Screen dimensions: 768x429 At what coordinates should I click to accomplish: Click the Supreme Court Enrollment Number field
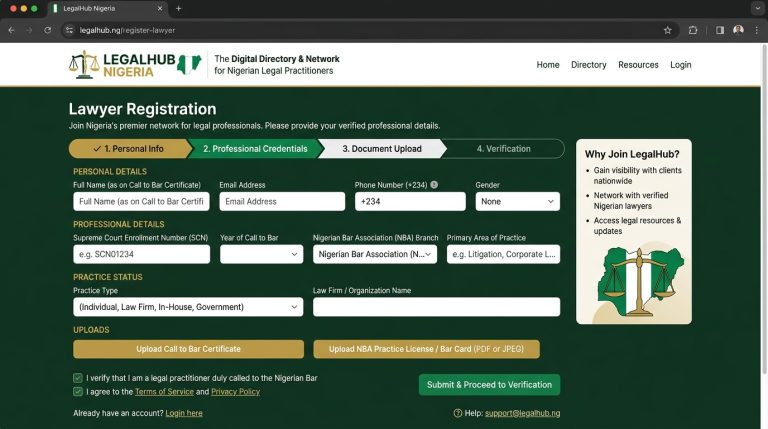(x=142, y=254)
